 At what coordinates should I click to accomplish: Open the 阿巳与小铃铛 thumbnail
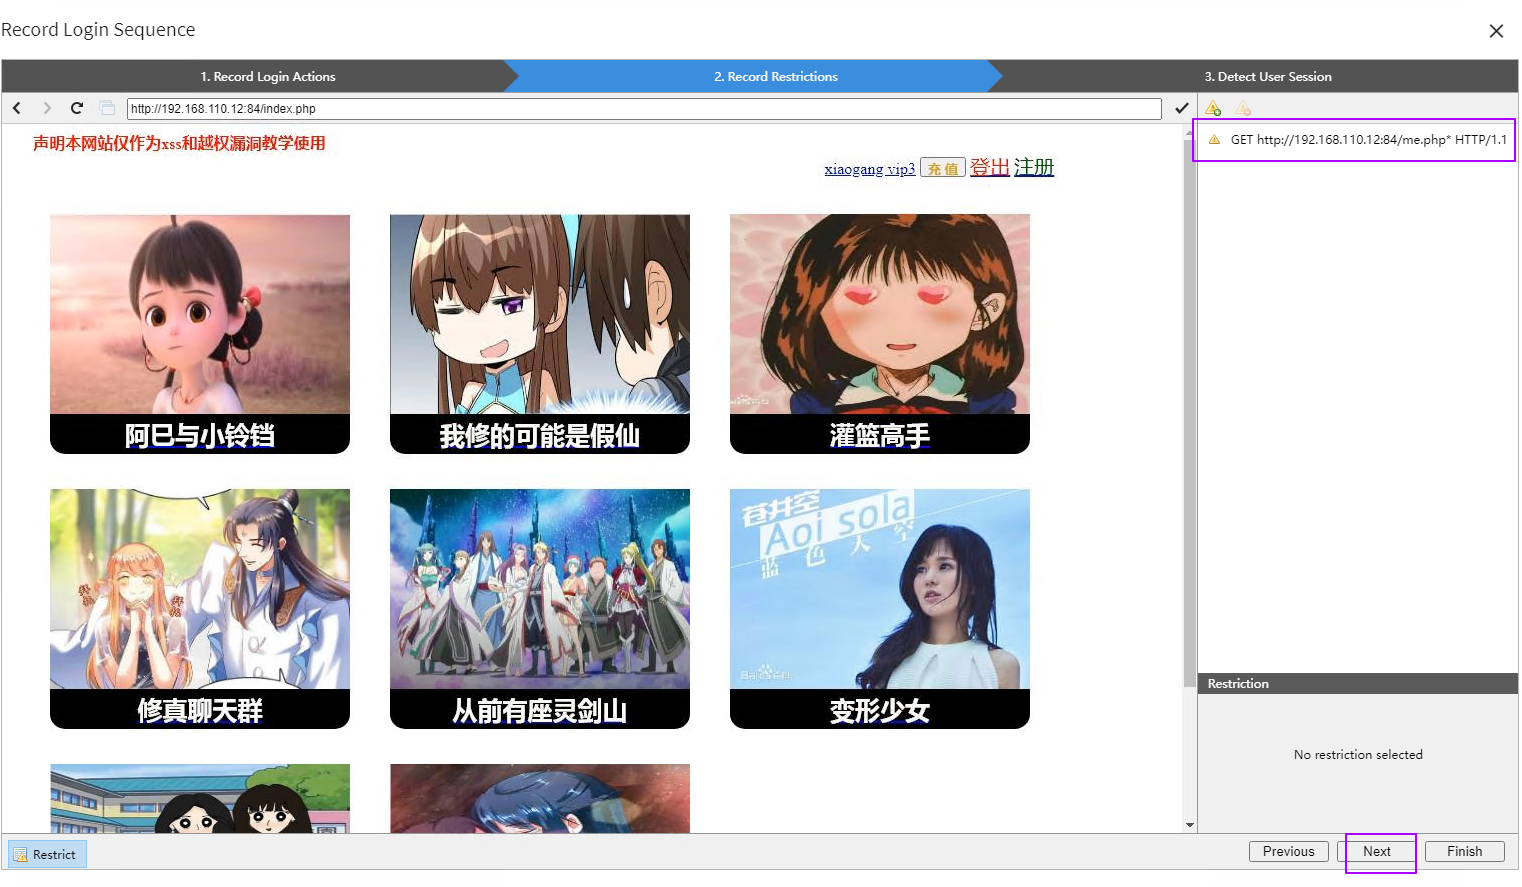pyautogui.click(x=200, y=334)
